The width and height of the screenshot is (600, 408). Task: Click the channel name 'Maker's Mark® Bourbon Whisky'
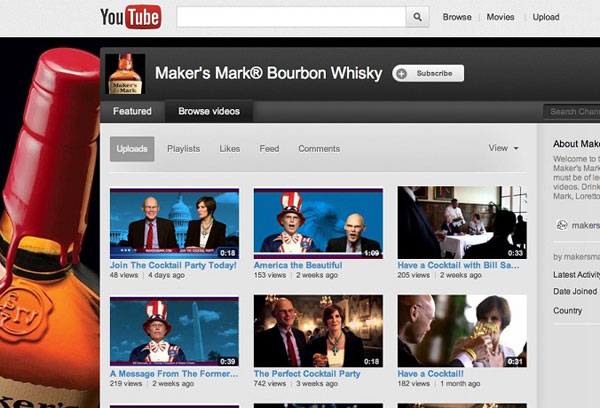click(268, 73)
